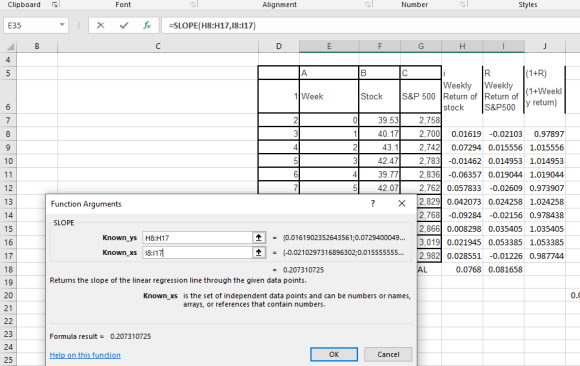
Task: Open the Number group dialog launcher
Action: point(462,4)
